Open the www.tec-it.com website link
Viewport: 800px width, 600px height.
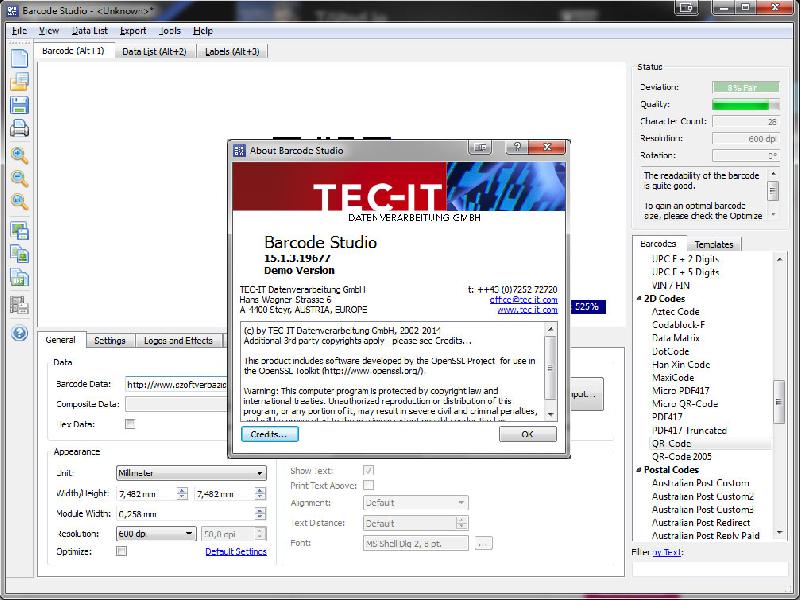[x=528, y=310]
